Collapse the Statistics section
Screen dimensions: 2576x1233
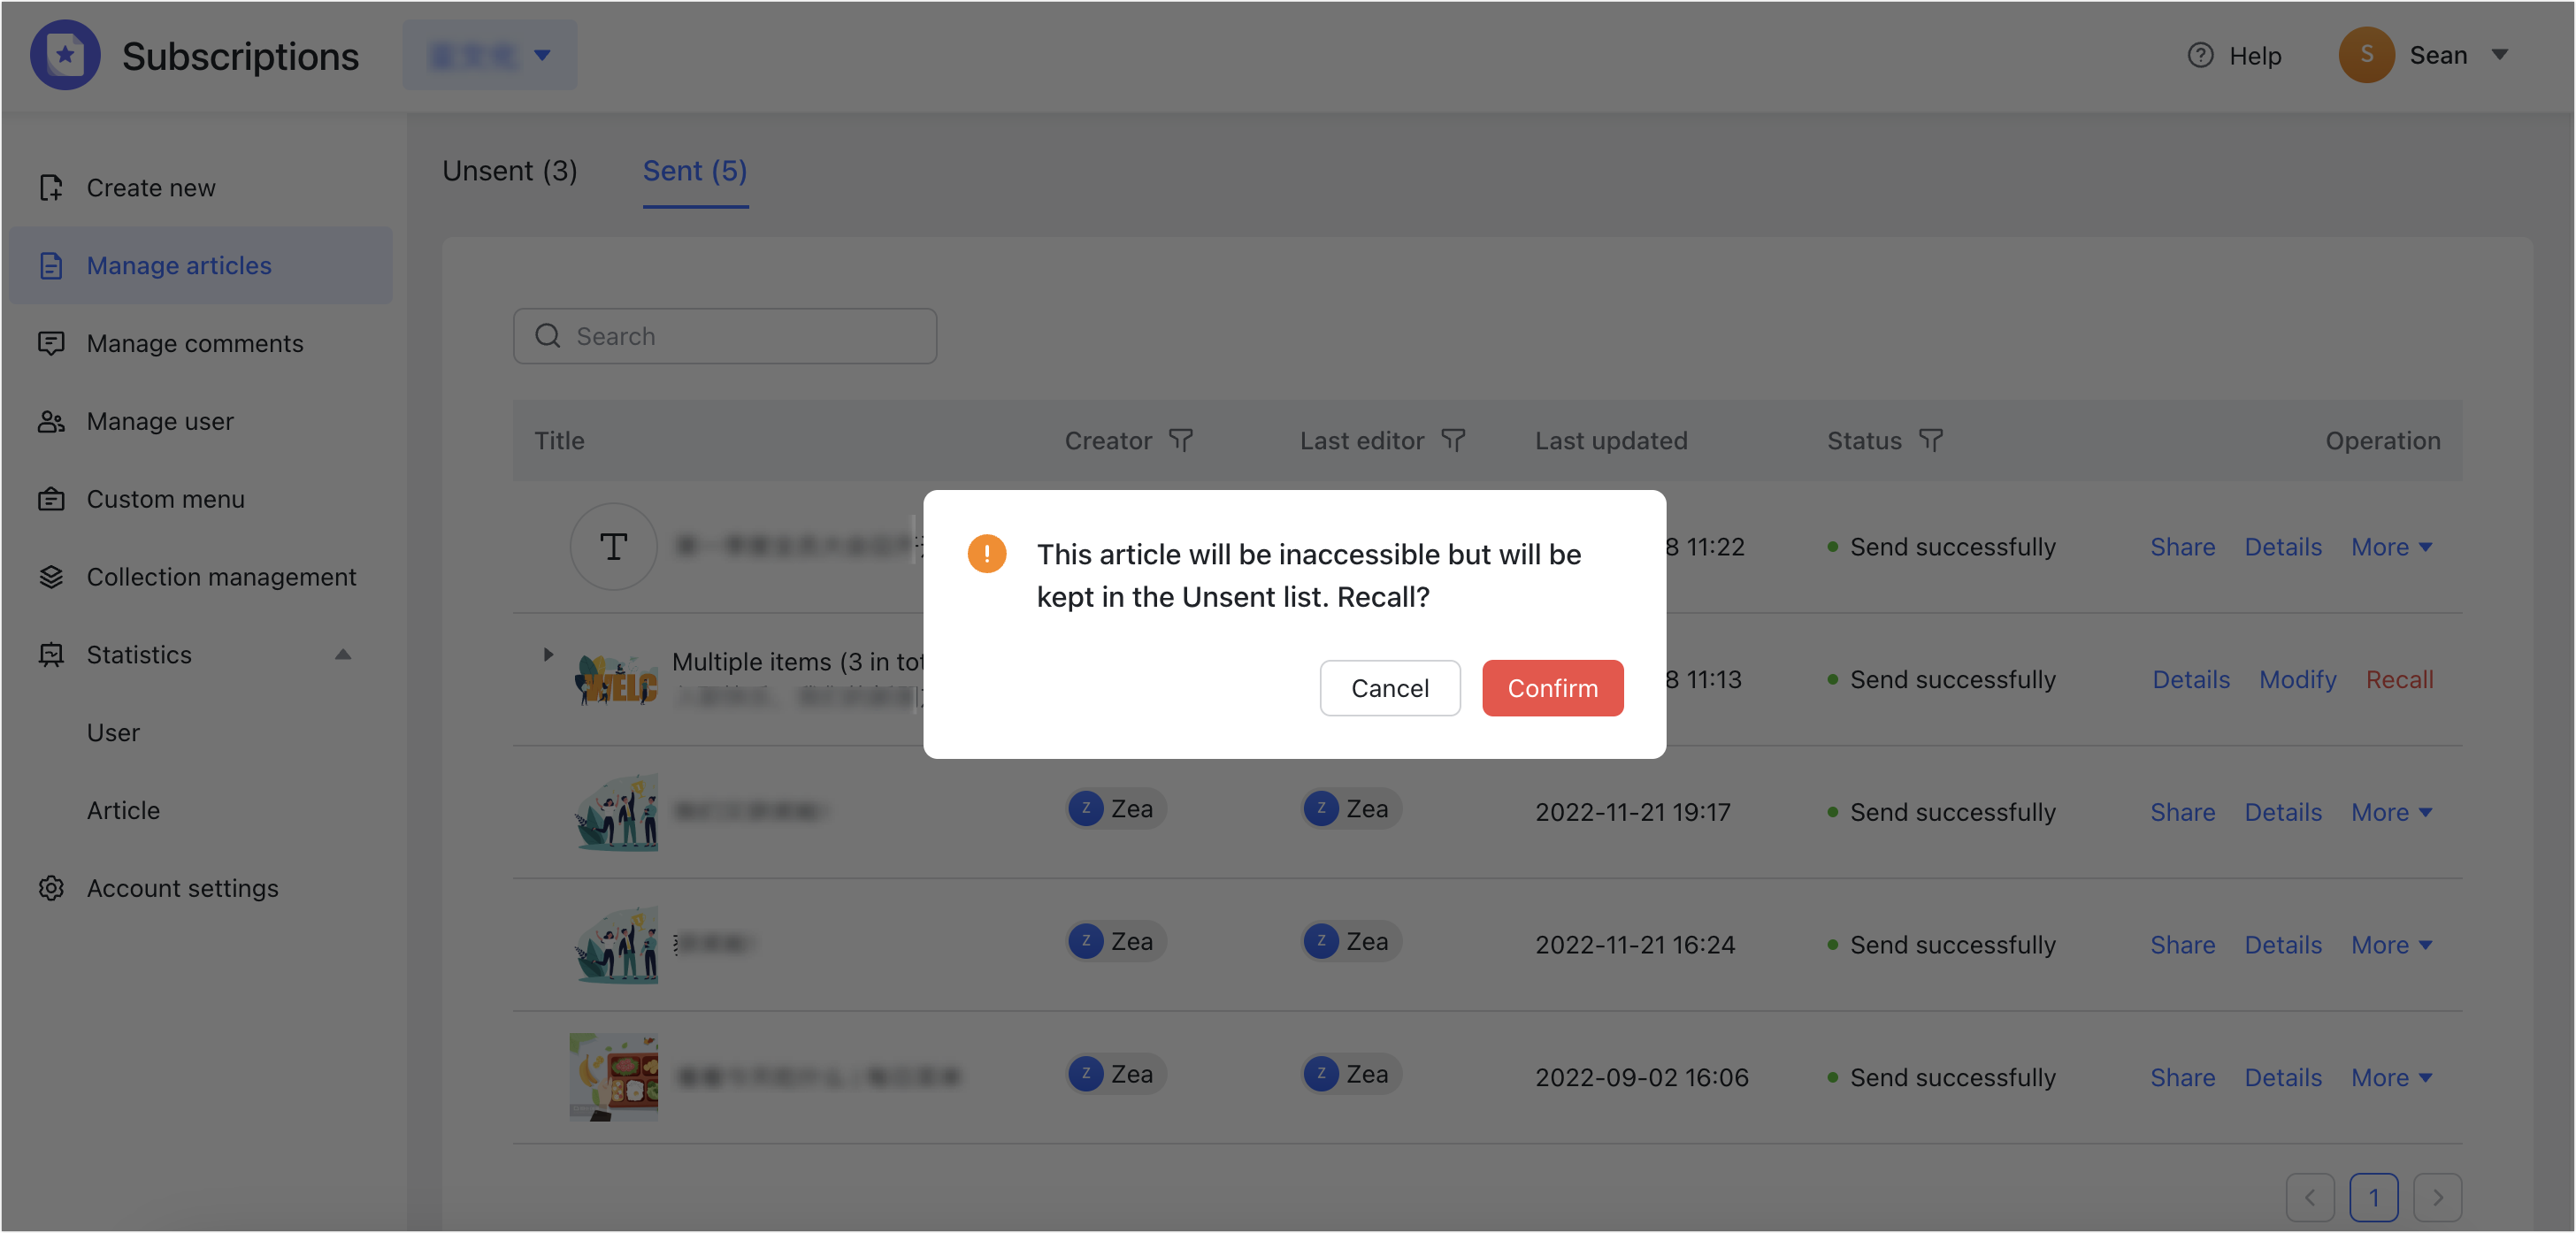(343, 654)
